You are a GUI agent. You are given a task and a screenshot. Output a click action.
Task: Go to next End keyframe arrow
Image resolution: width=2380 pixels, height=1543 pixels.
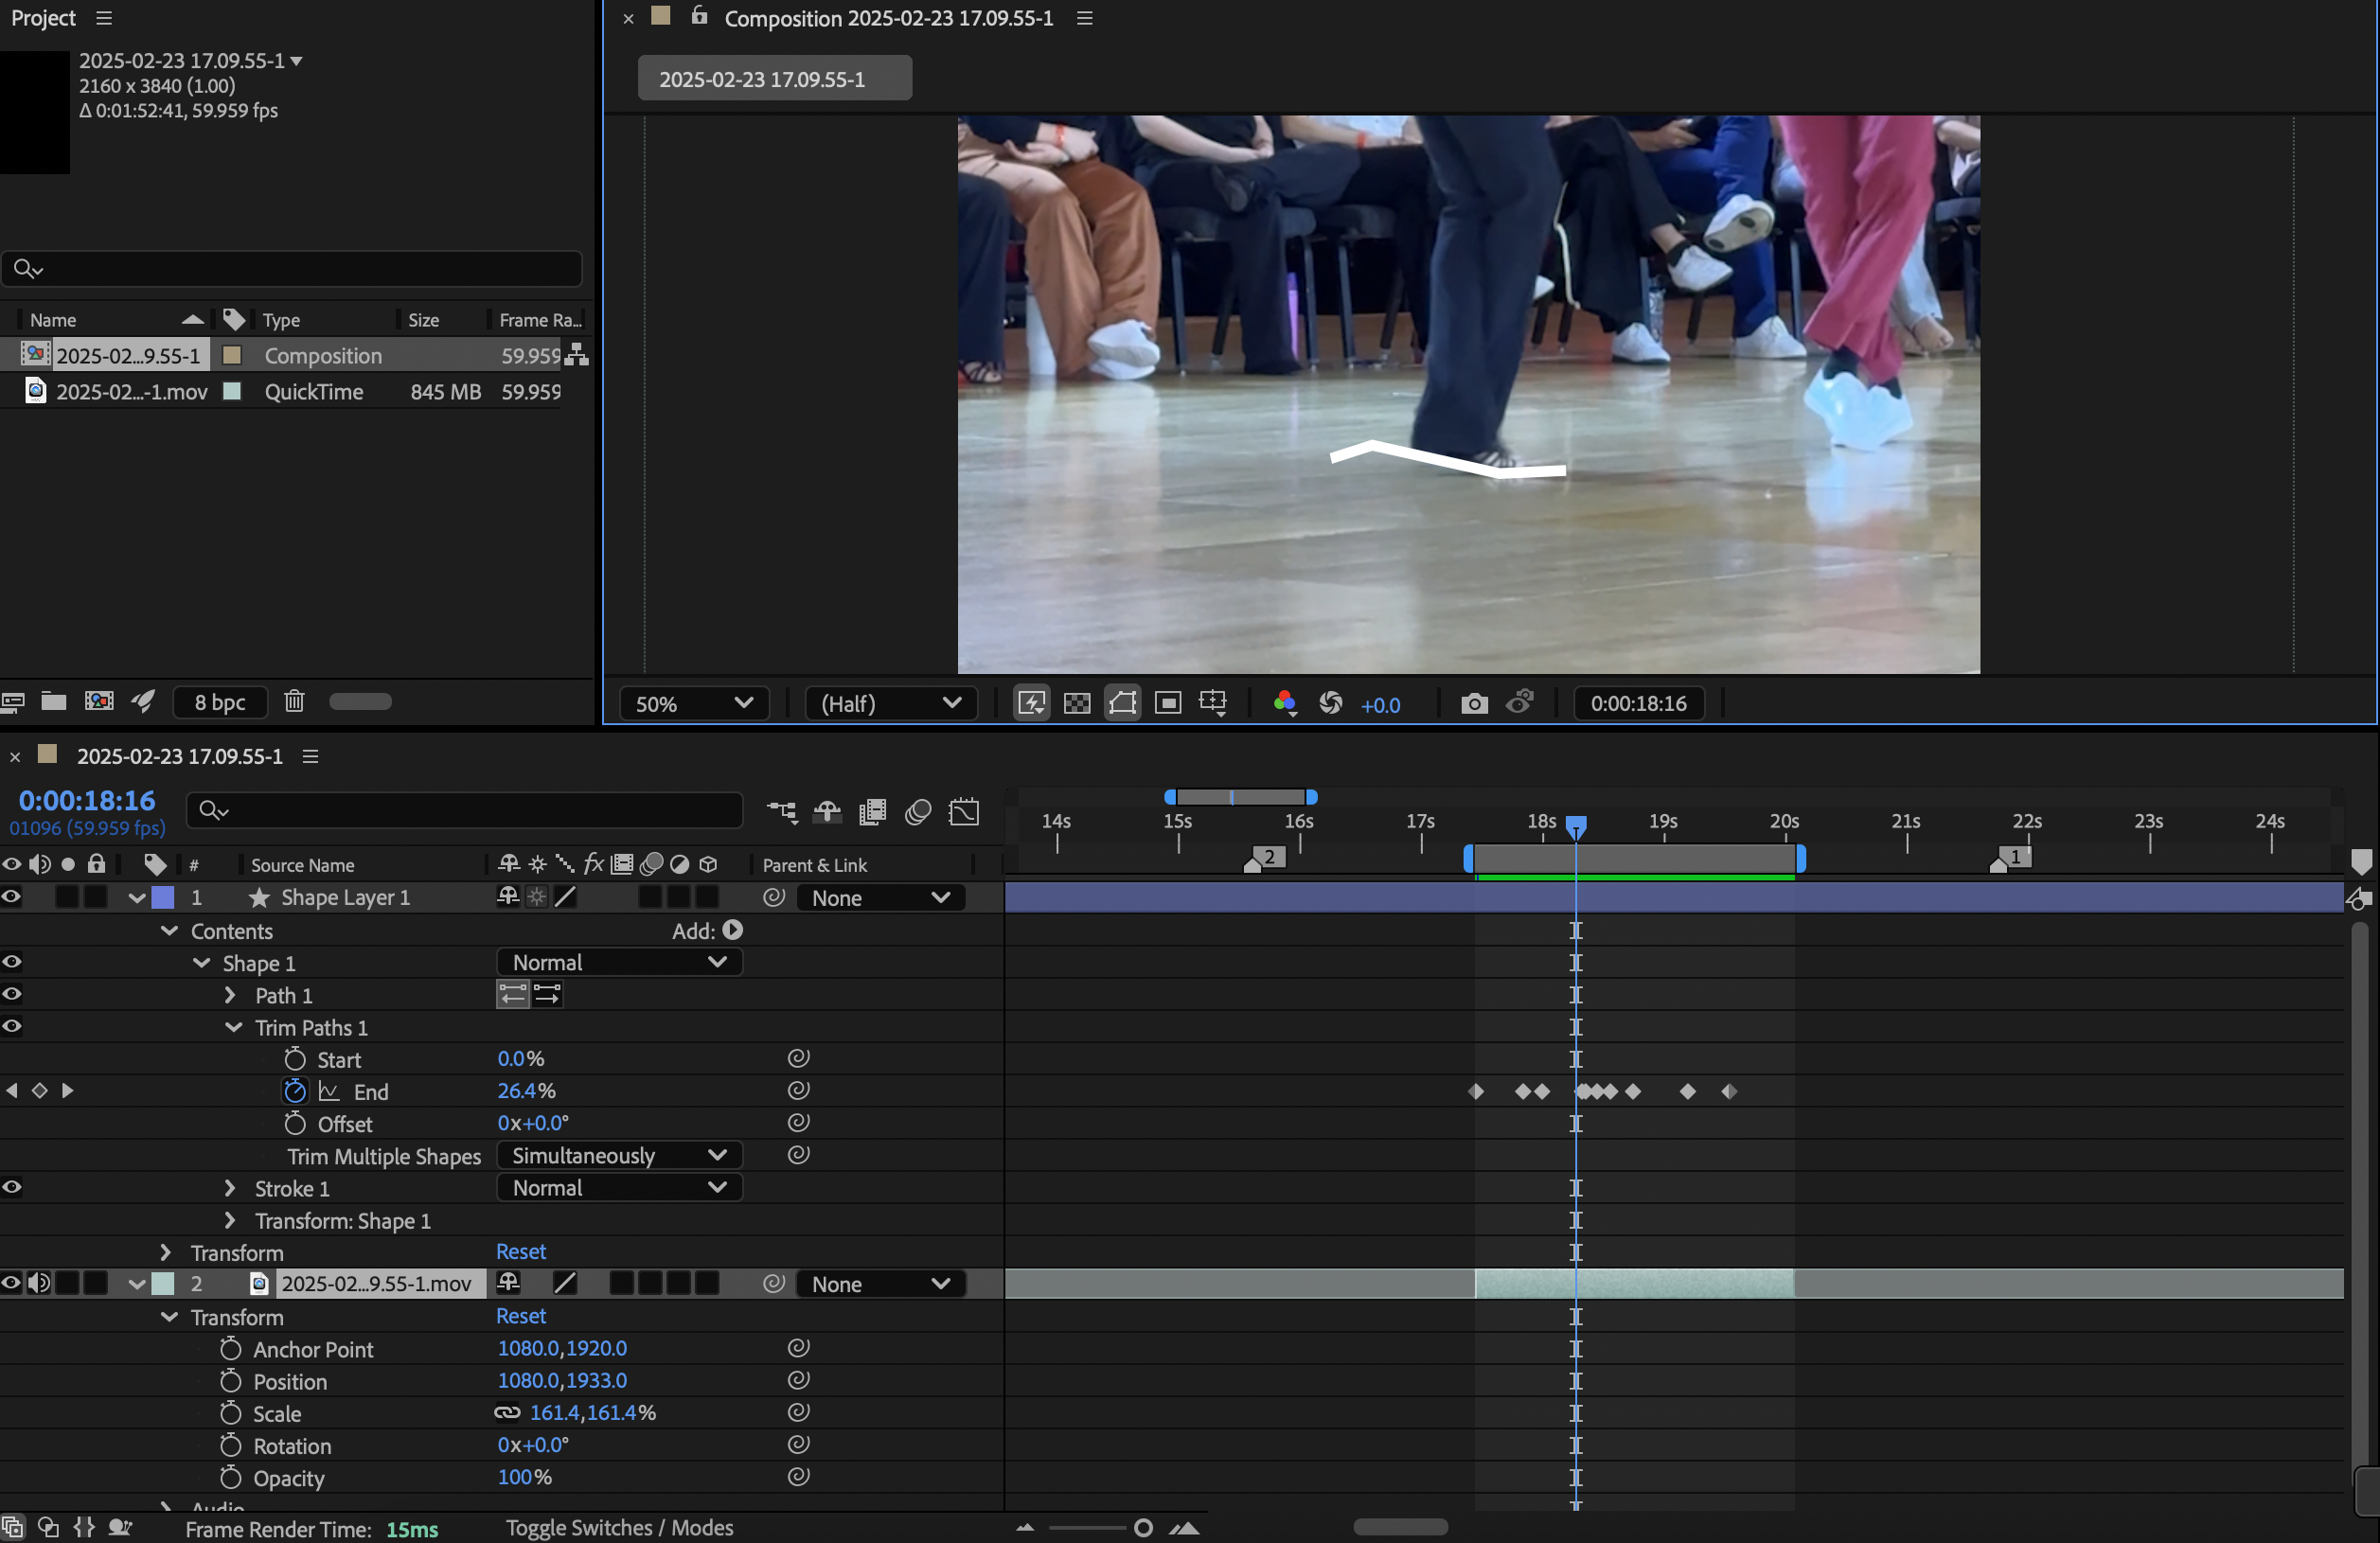pos(67,1091)
